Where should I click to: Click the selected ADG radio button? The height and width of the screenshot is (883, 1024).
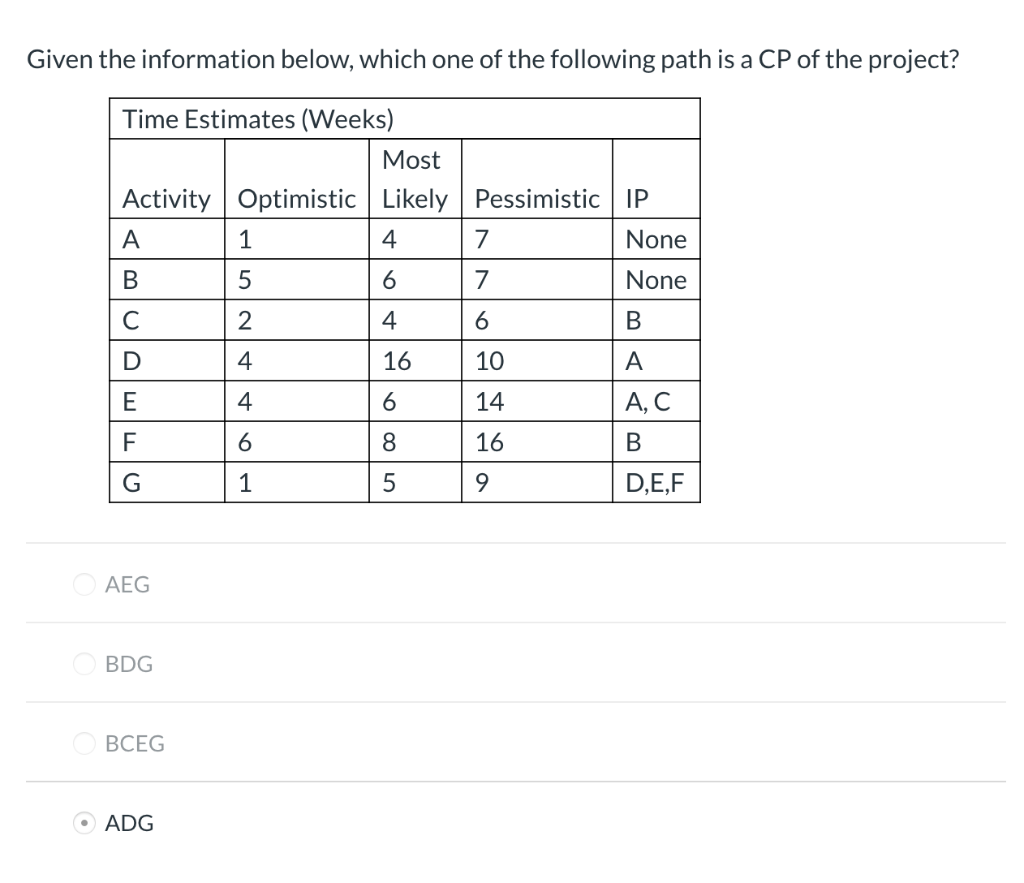(84, 823)
